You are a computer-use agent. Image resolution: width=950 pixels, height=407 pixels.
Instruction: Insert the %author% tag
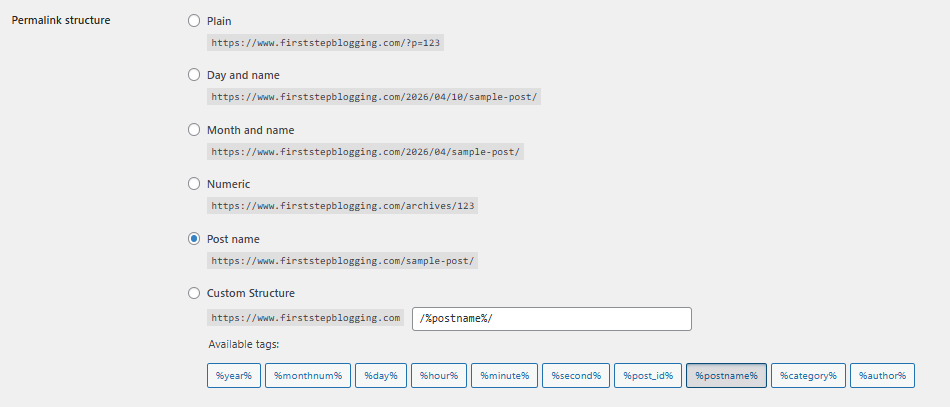(x=882, y=376)
